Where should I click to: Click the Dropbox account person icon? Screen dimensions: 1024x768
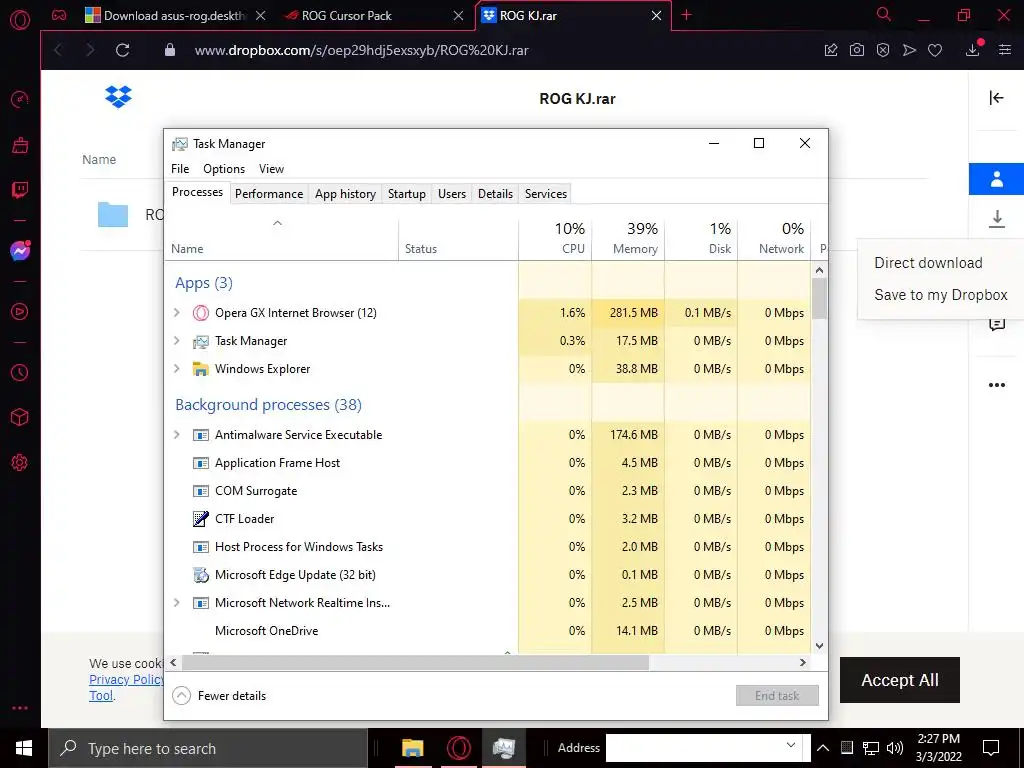point(997,179)
